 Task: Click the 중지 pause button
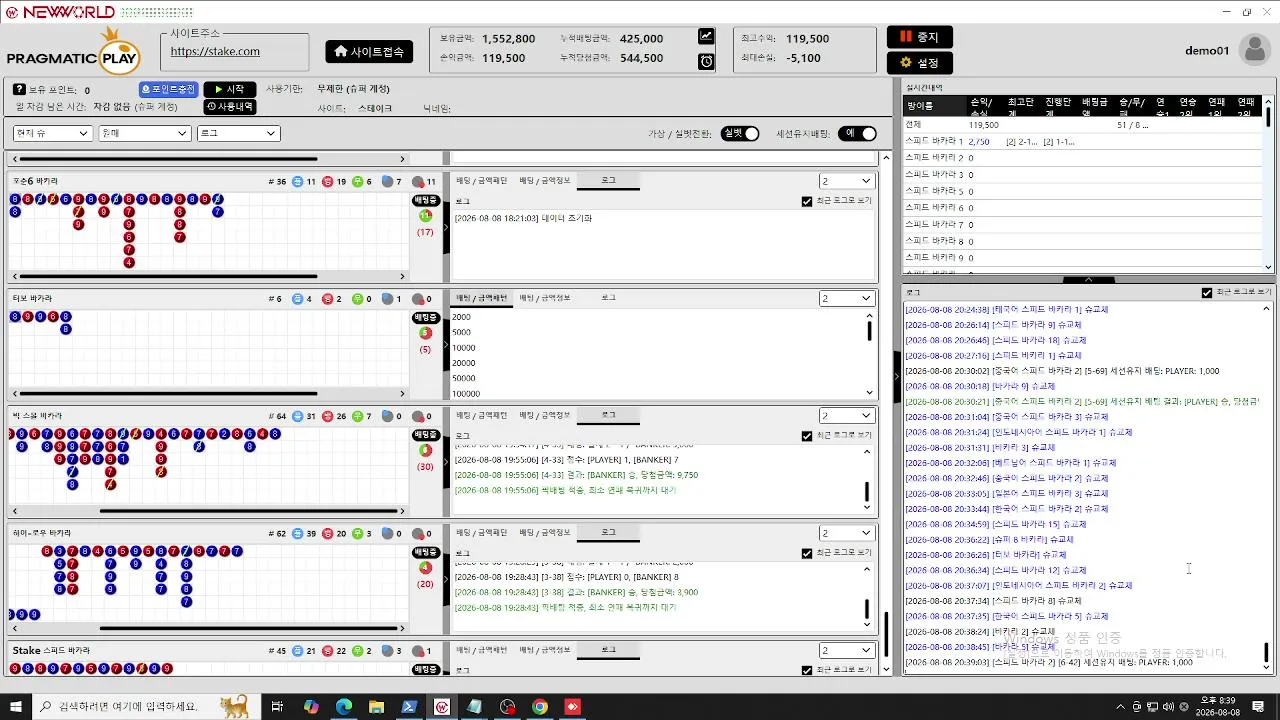(x=919, y=36)
